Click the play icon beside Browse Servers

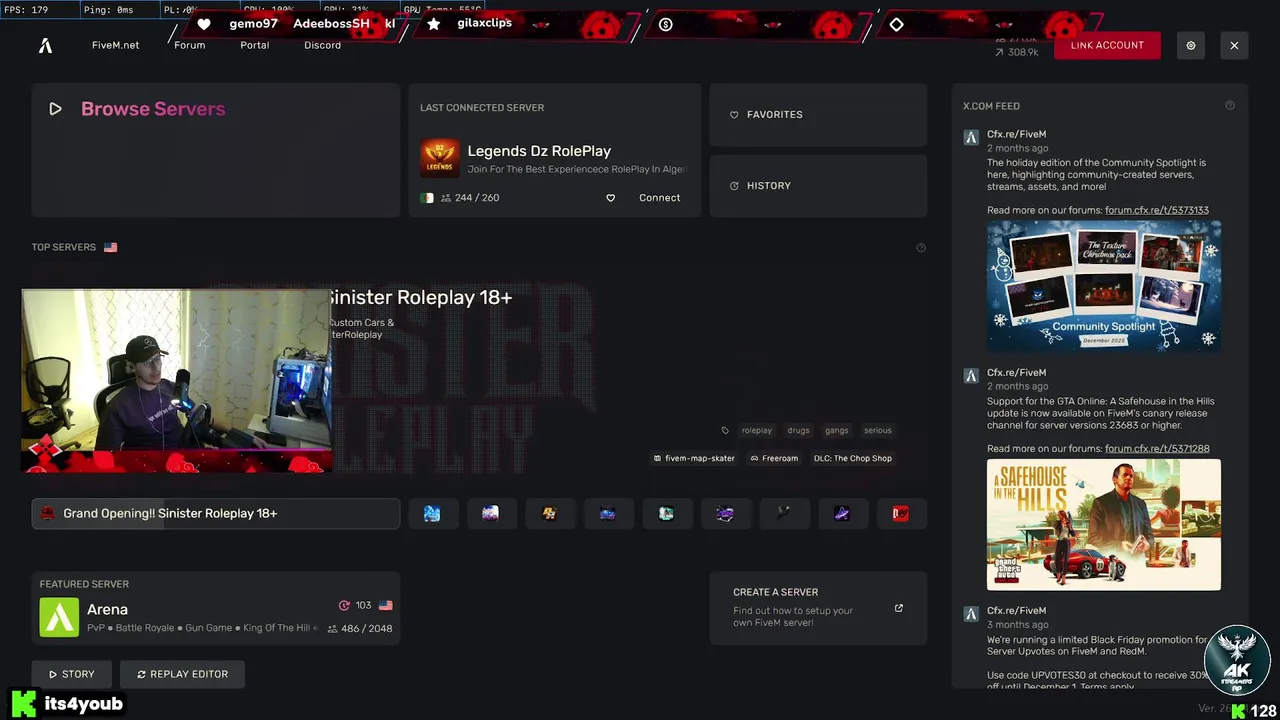coord(55,109)
